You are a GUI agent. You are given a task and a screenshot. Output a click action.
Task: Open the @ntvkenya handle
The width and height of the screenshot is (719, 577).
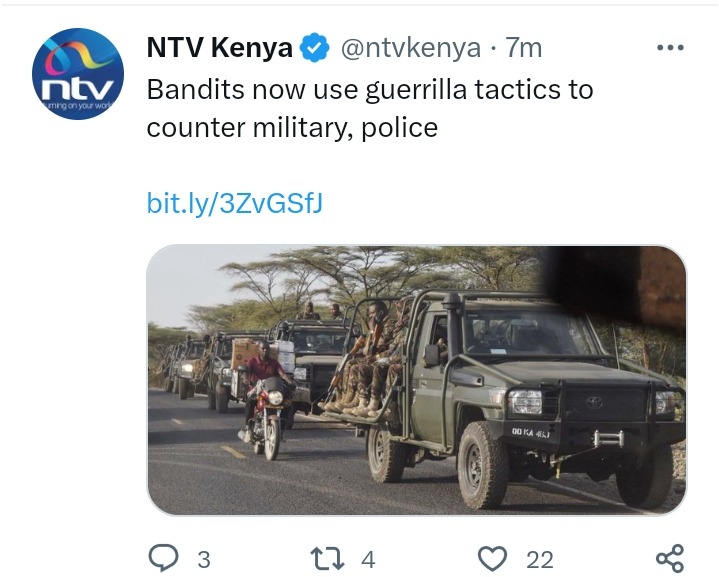tap(411, 48)
